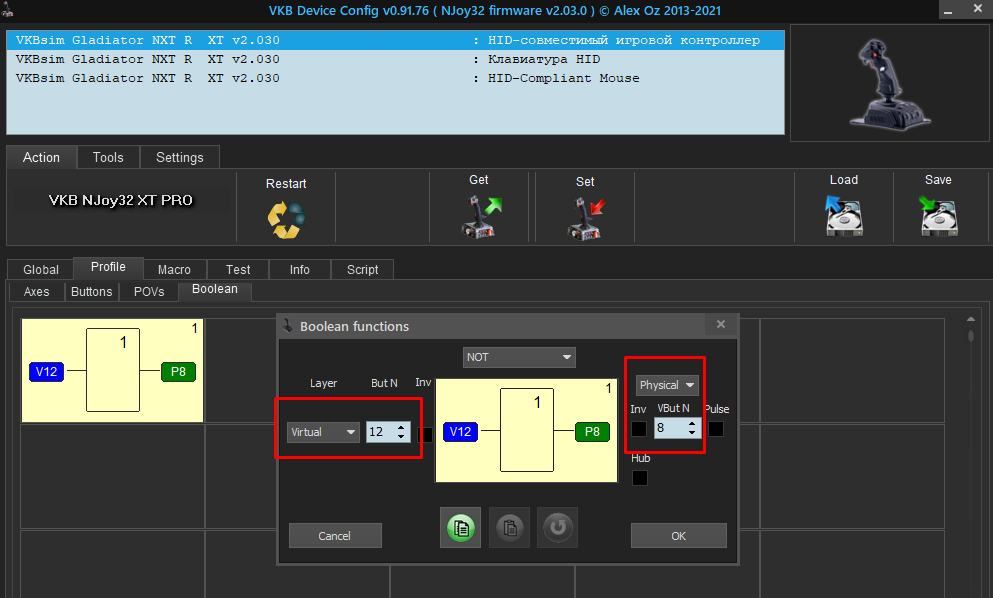
Task: Minimize the VKB Device Config window
Action: [948, 11]
